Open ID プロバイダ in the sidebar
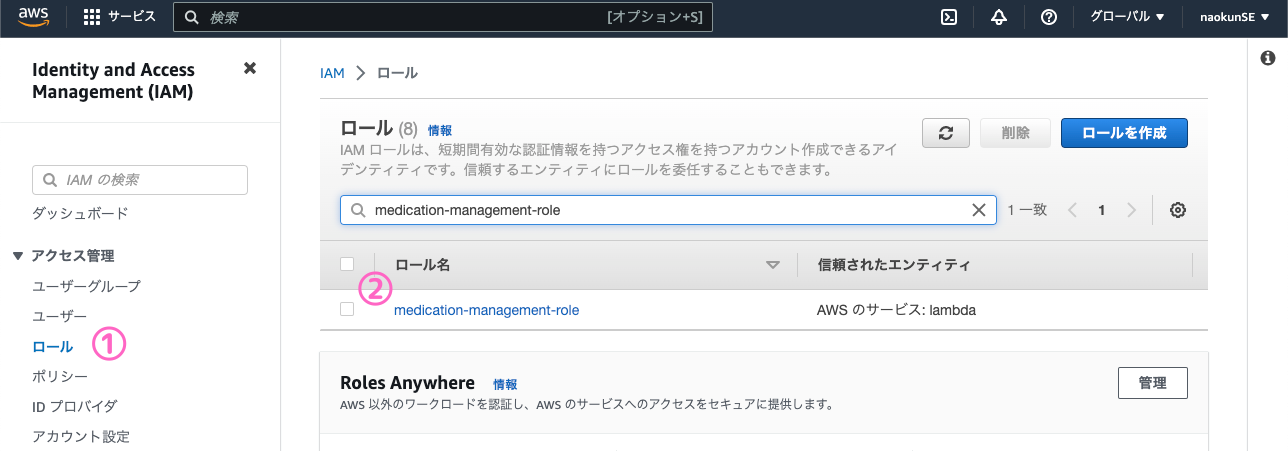 (75, 407)
